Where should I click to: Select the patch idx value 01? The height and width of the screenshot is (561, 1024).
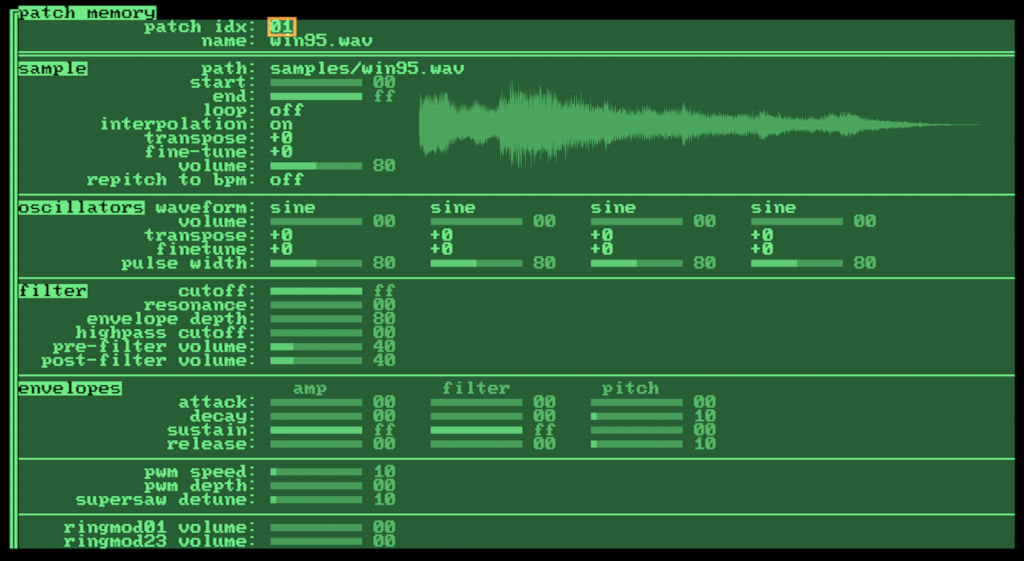281,27
